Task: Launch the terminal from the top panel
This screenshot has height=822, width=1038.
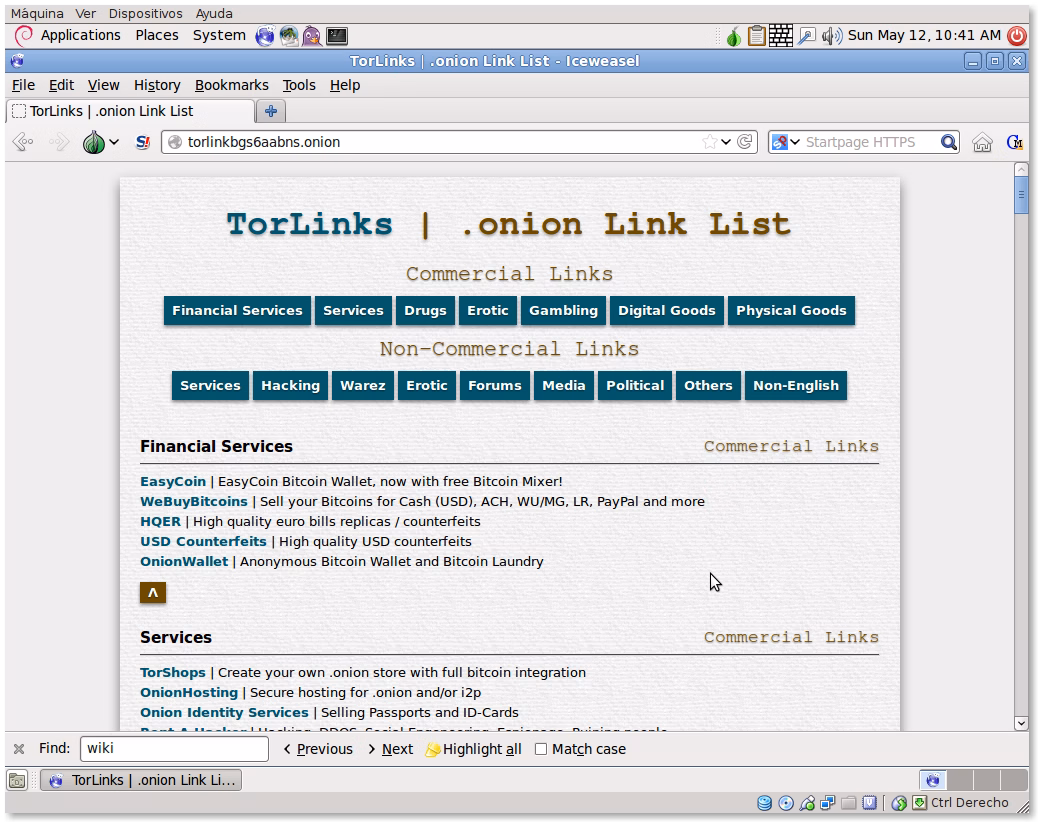Action: point(337,36)
